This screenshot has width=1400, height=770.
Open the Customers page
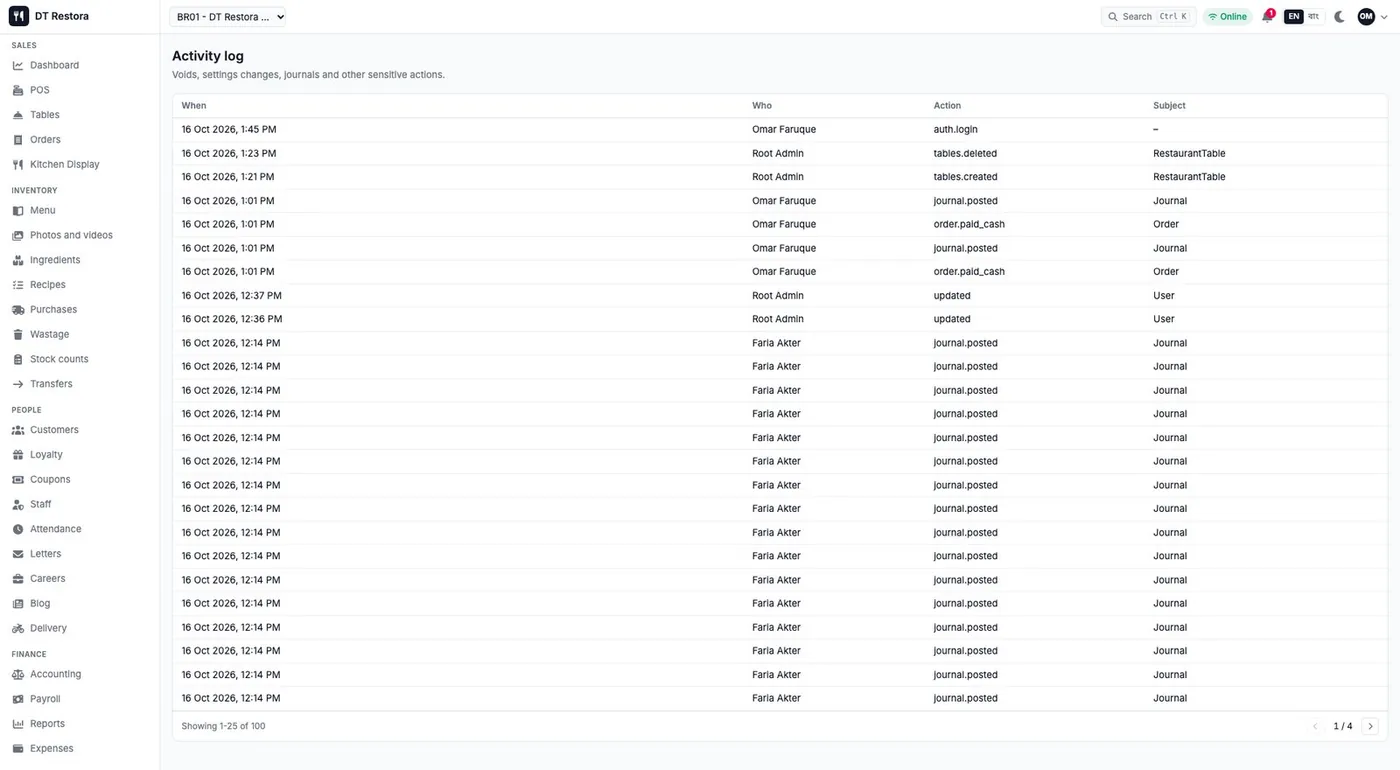[x=54, y=430]
